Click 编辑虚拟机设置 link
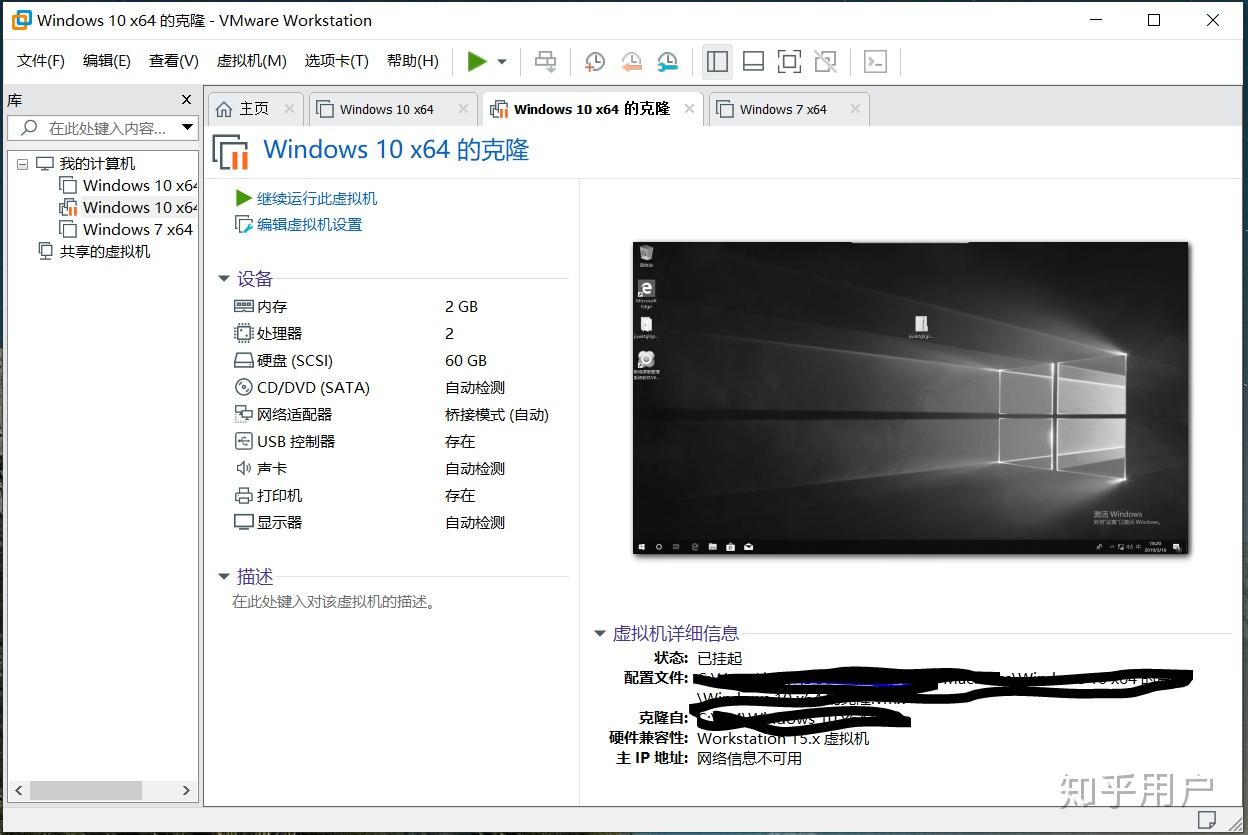The image size is (1248, 835). [x=309, y=224]
